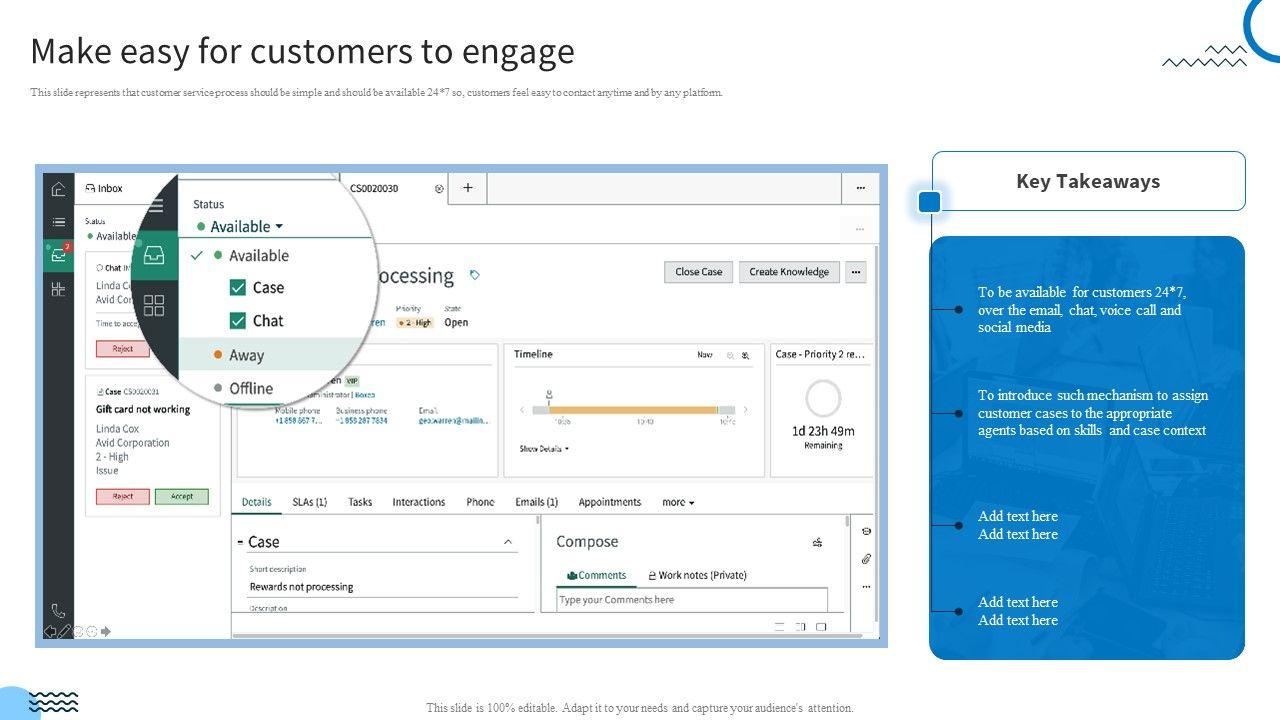Switch to the SLAs (1) tab

tap(309, 502)
